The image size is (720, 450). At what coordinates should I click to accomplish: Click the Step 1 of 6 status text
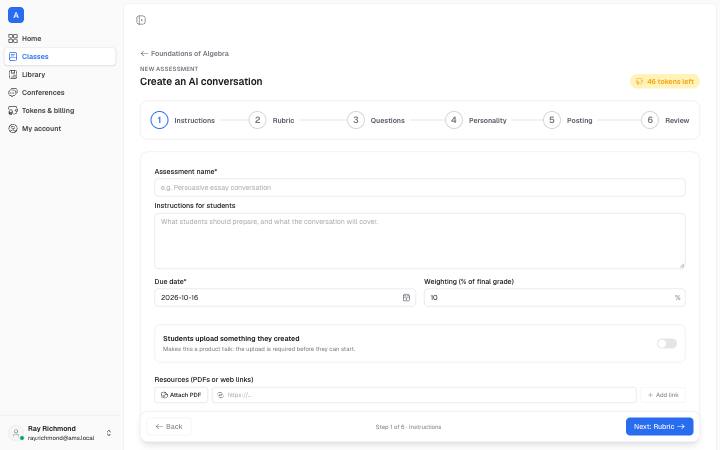[x=408, y=427]
